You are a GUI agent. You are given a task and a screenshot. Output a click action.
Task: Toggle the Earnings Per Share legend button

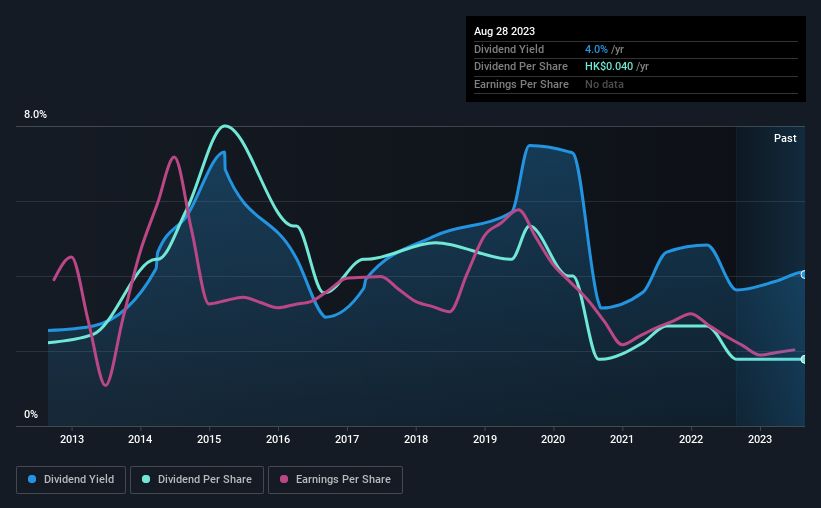[335, 480]
